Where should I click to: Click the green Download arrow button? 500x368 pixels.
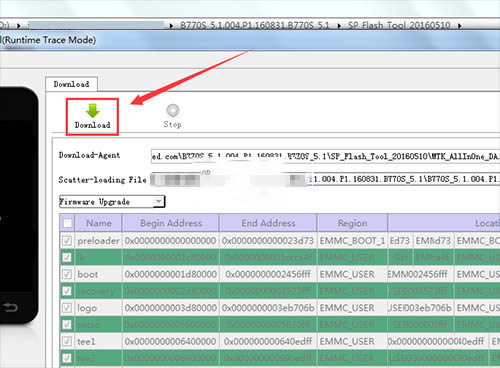[x=92, y=116]
